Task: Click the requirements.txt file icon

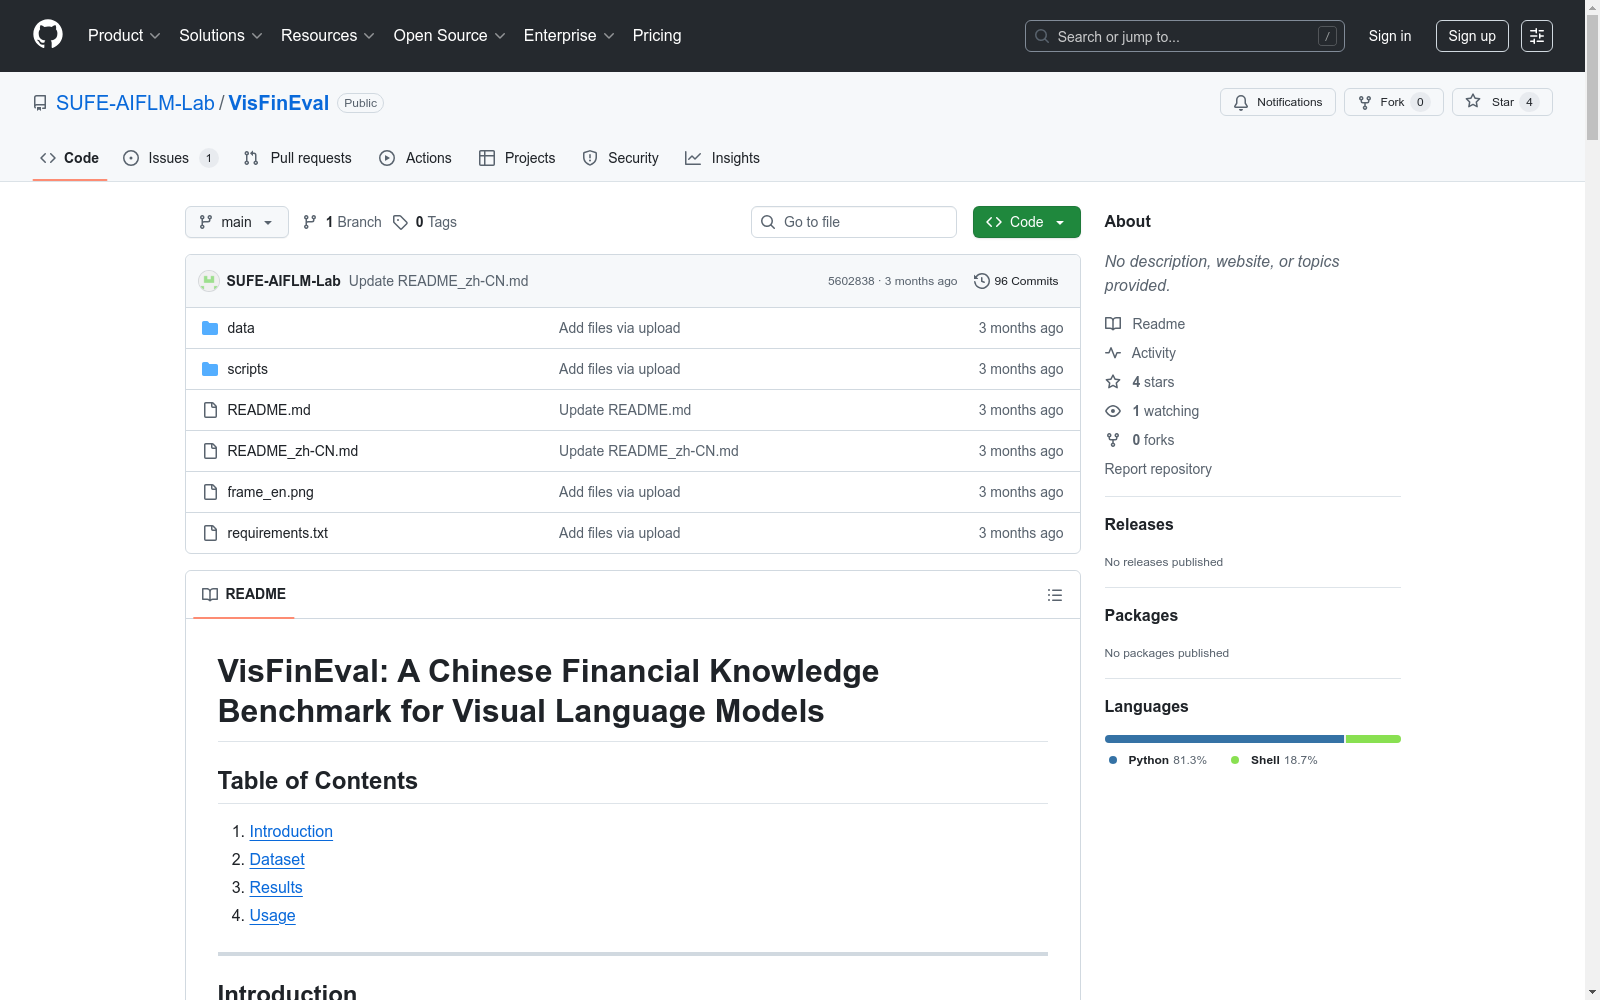Action: coord(210,533)
